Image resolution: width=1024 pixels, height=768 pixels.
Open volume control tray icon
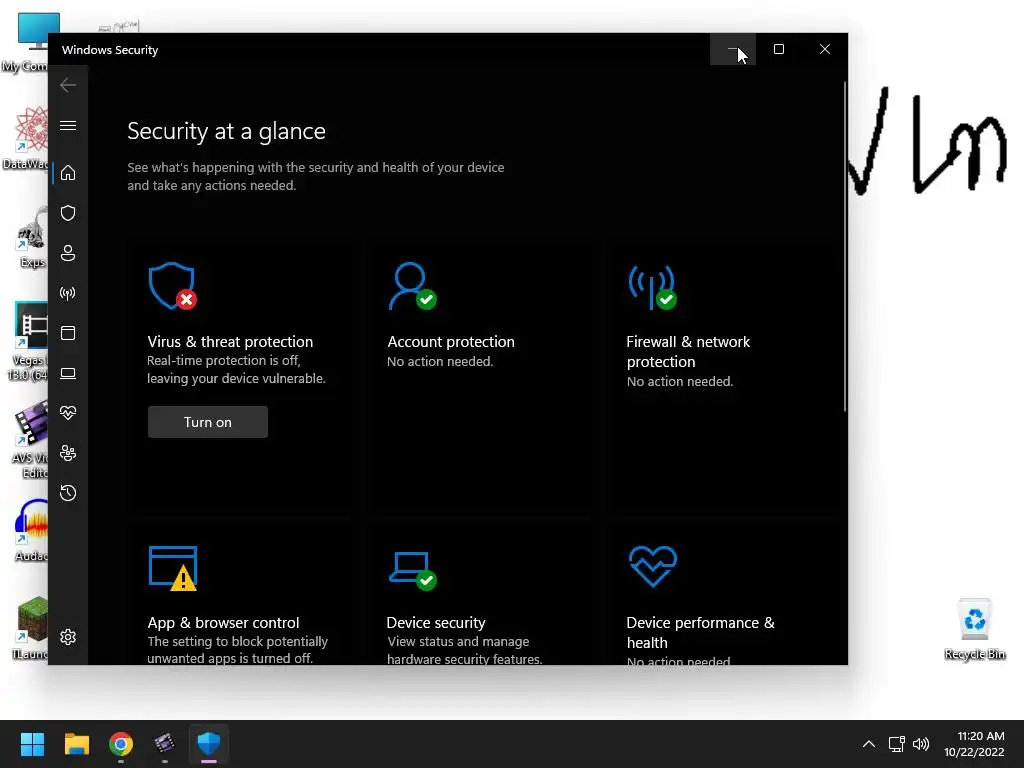pos(921,744)
